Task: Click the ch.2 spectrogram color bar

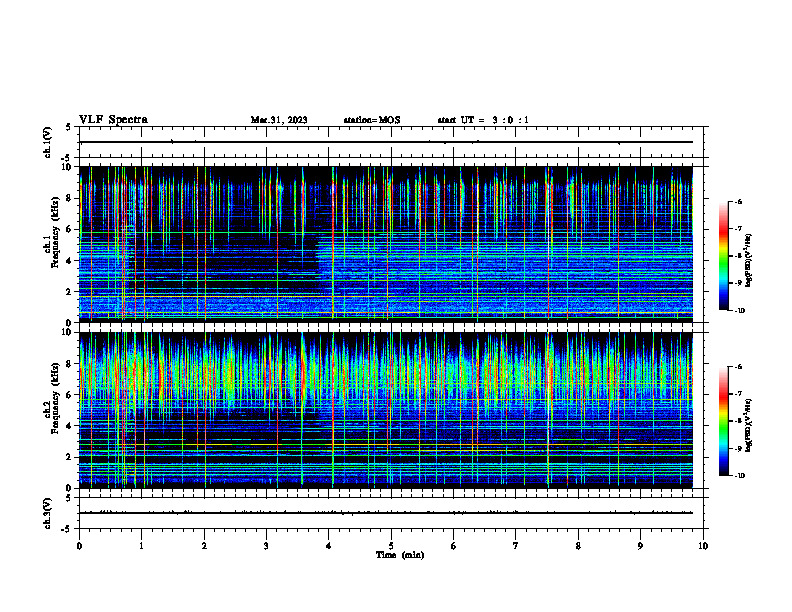Action: 723,421
